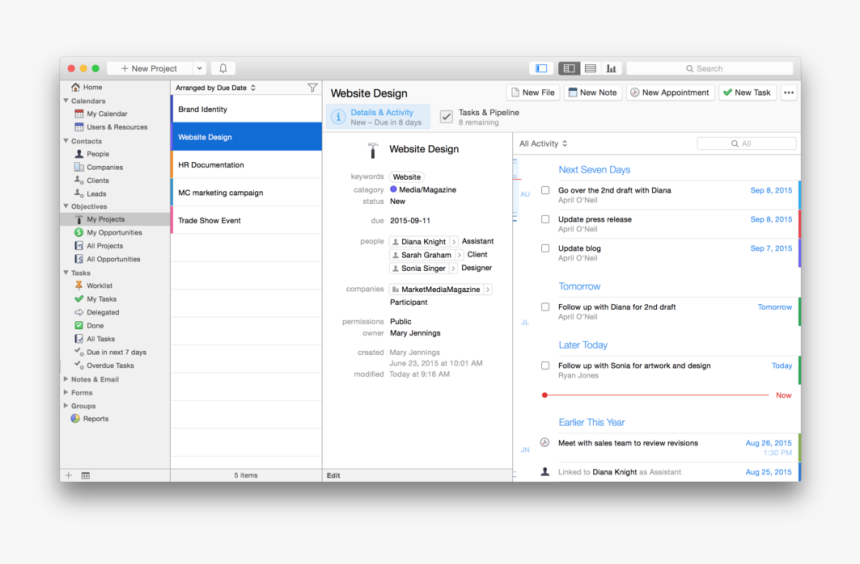860x564 pixels.
Task: Select the HR Documentation project
Action: pos(246,165)
